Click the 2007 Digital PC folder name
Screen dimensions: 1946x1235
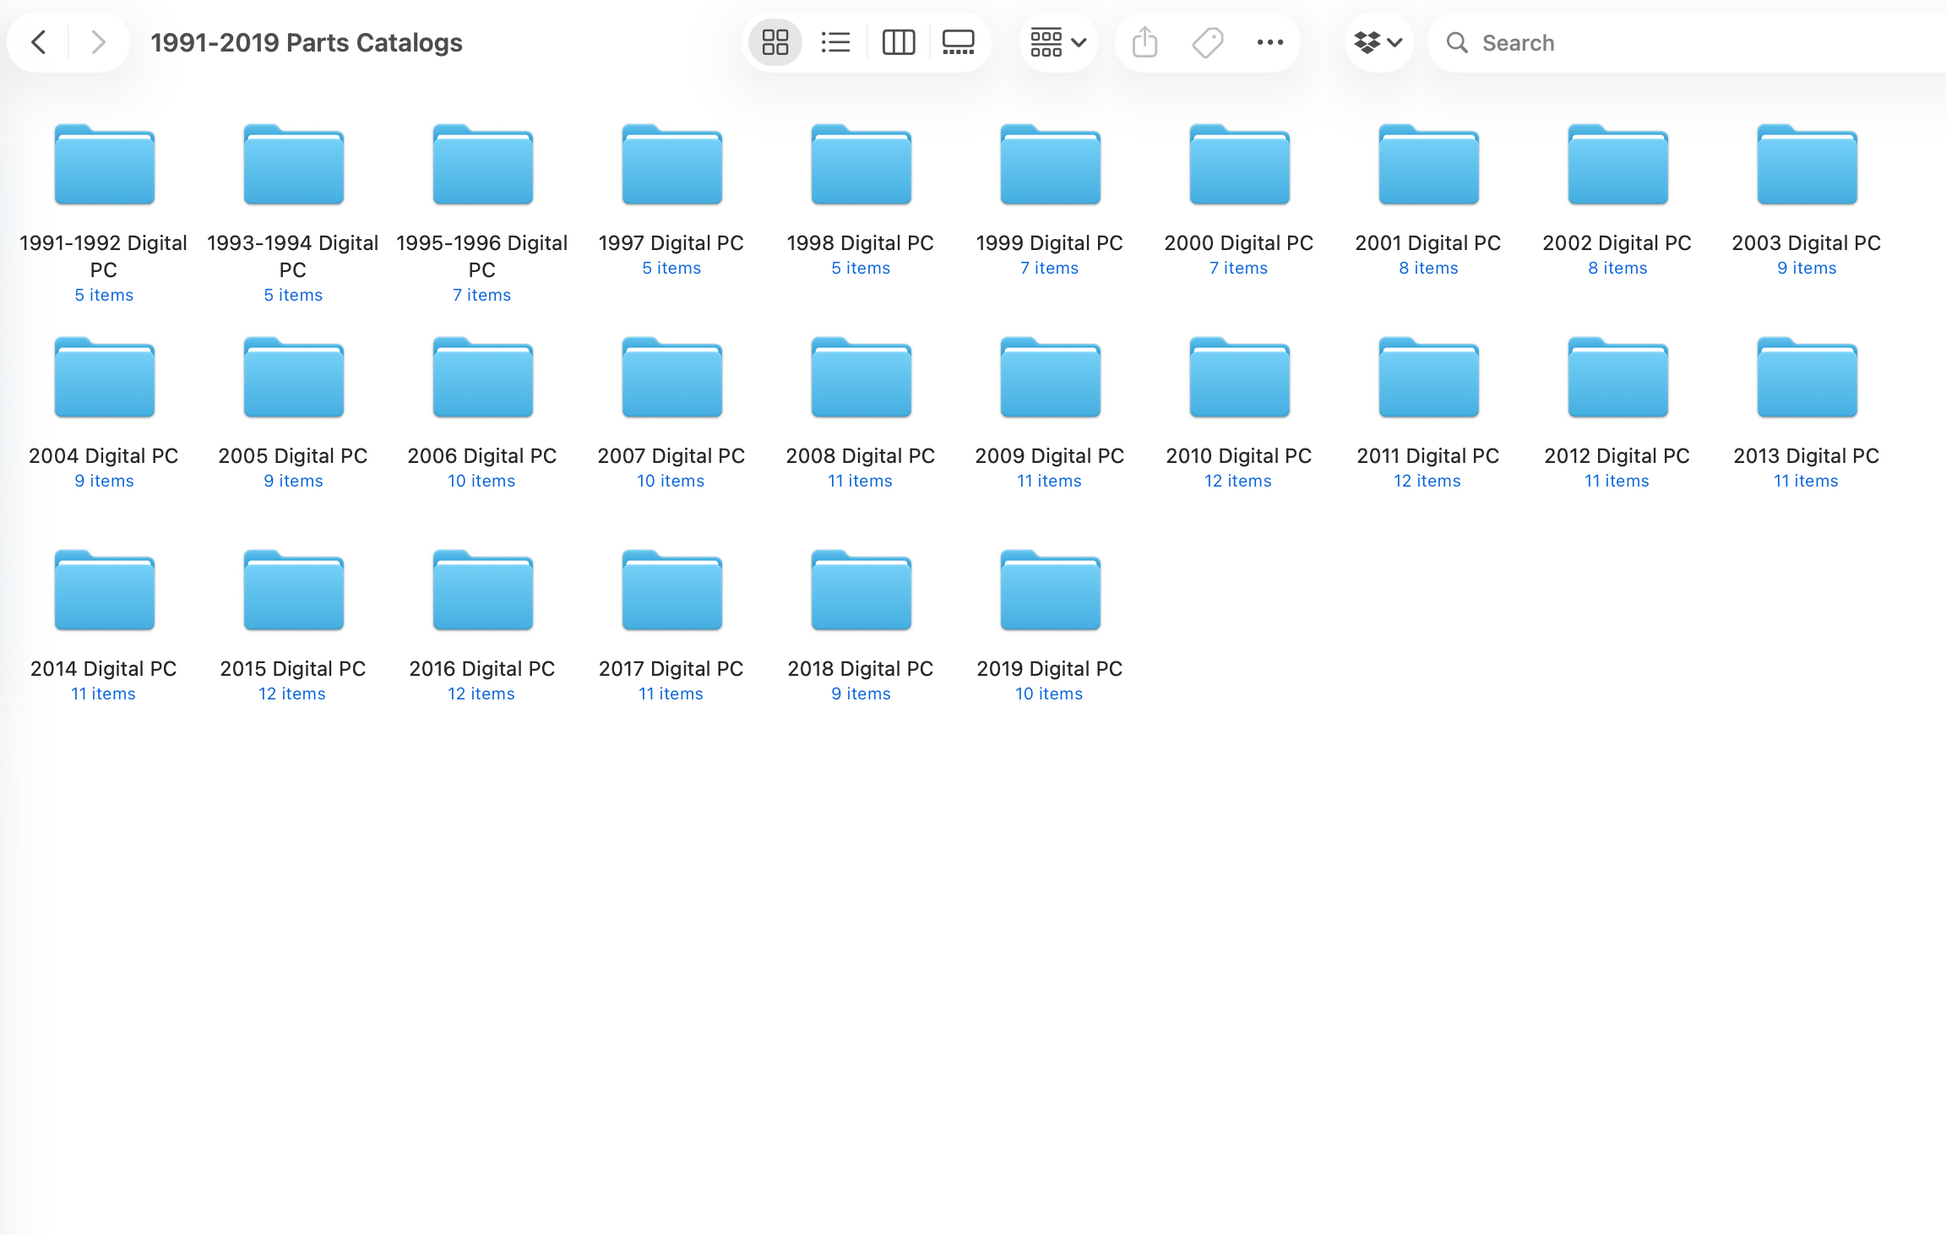671,456
